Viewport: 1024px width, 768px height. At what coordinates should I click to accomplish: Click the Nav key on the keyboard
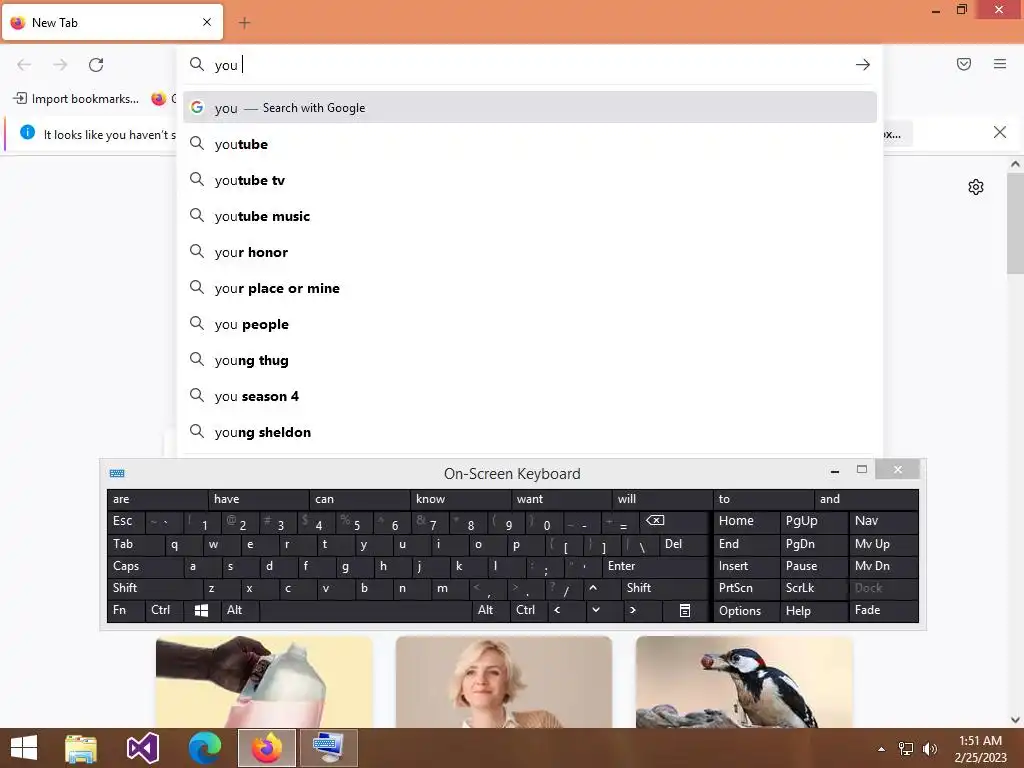(x=884, y=521)
